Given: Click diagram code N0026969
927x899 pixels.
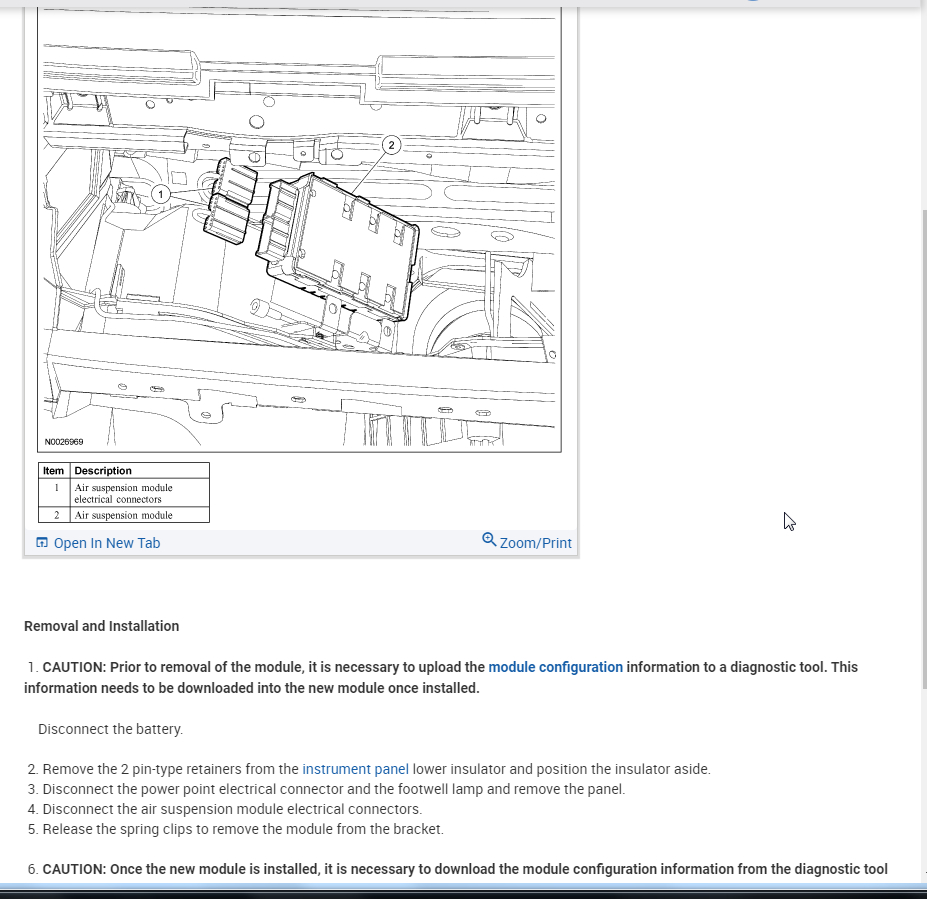Looking at the screenshot, I should click(64, 442).
